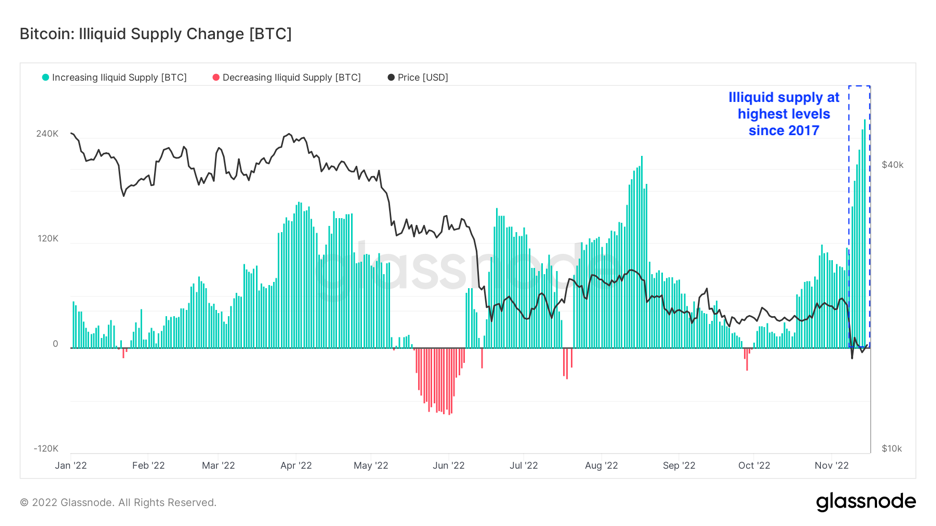Select the Jan '22 x-axis label
The image size is (936, 526).
pyautogui.click(x=70, y=465)
